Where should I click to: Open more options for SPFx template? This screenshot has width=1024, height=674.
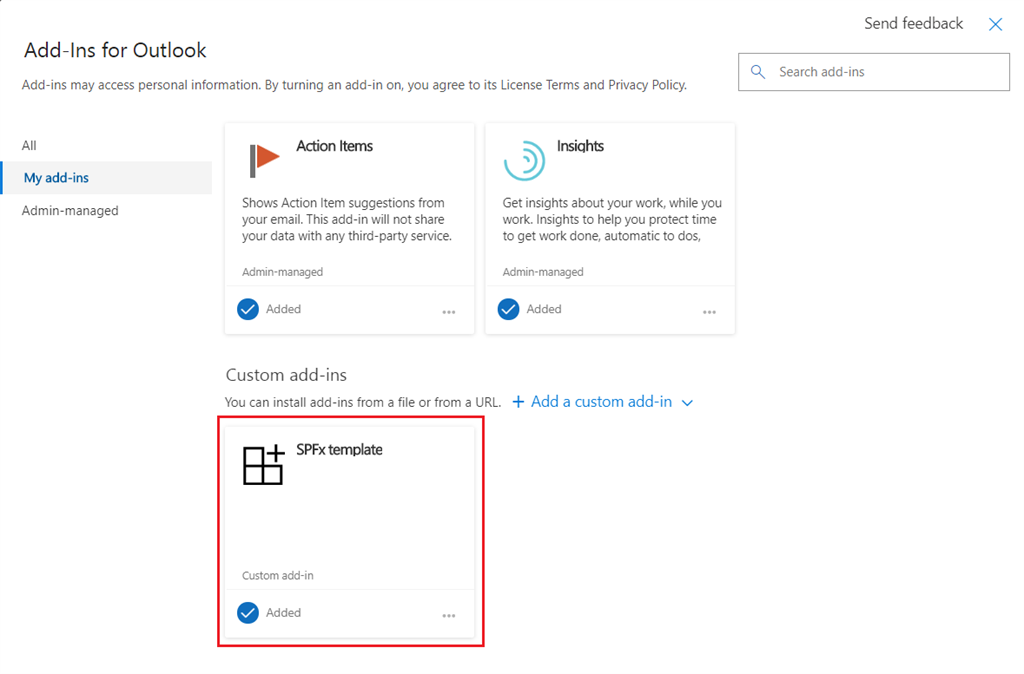point(449,613)
